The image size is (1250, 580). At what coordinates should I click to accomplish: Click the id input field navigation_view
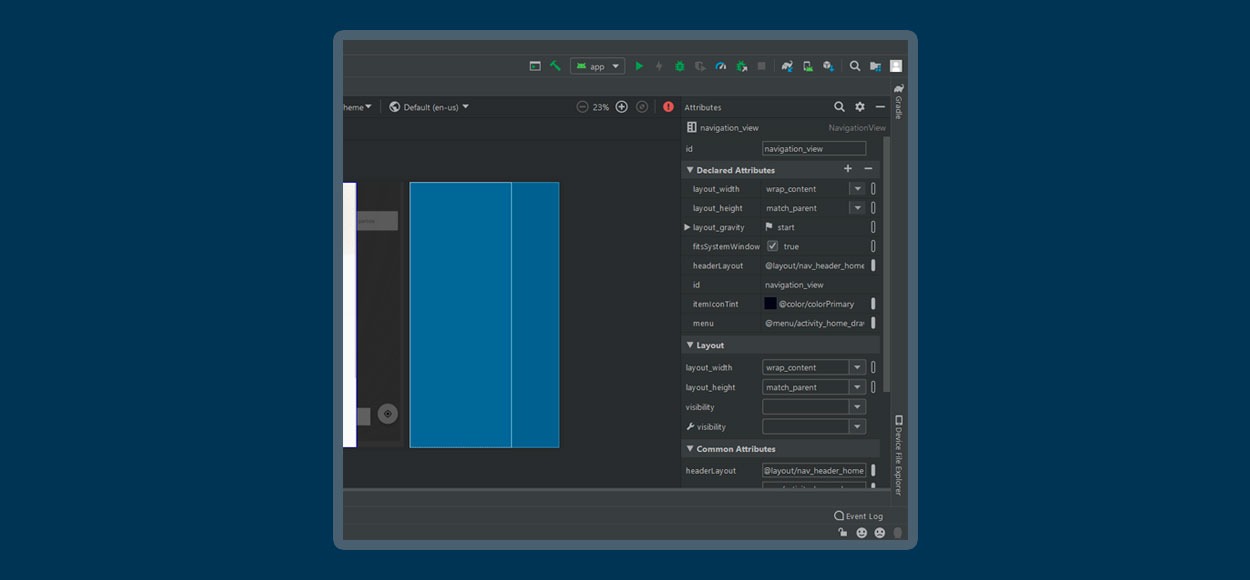(x=814, y=148)
